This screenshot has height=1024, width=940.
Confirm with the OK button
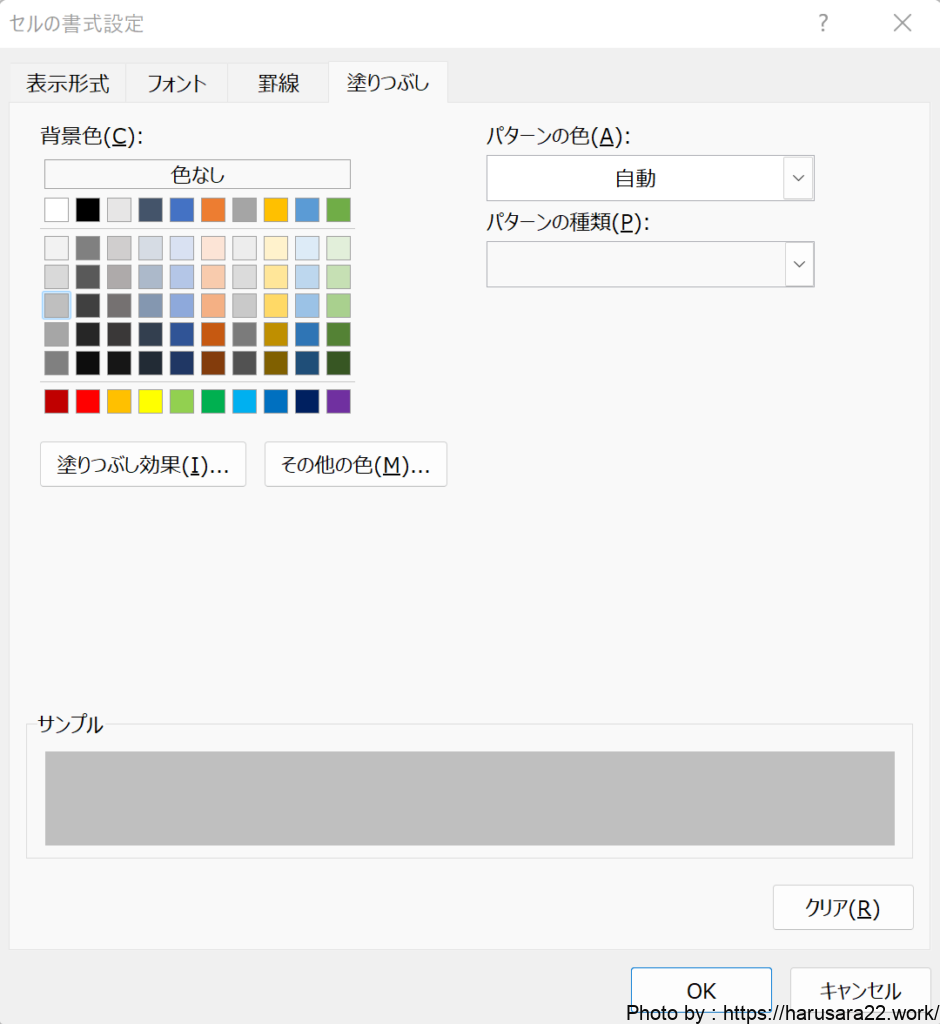701,989
